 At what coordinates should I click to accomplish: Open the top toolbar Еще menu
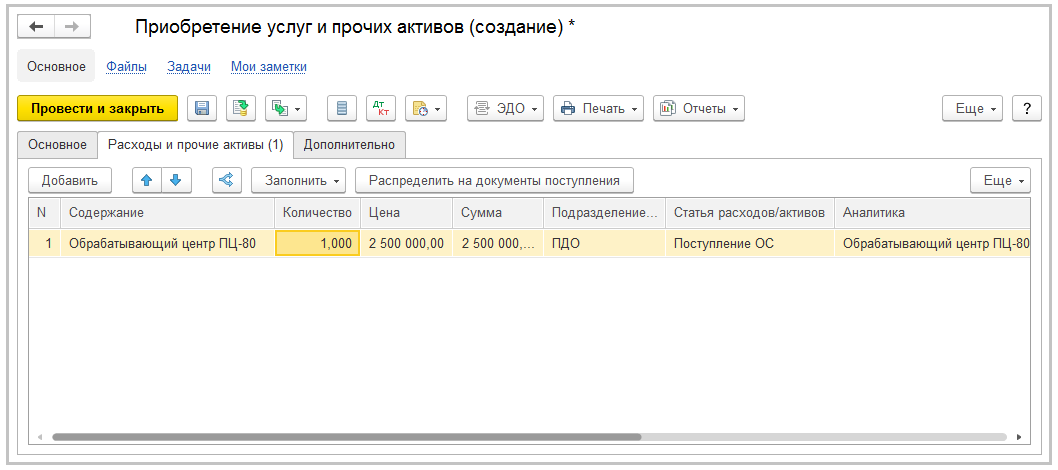coord(972,108)
